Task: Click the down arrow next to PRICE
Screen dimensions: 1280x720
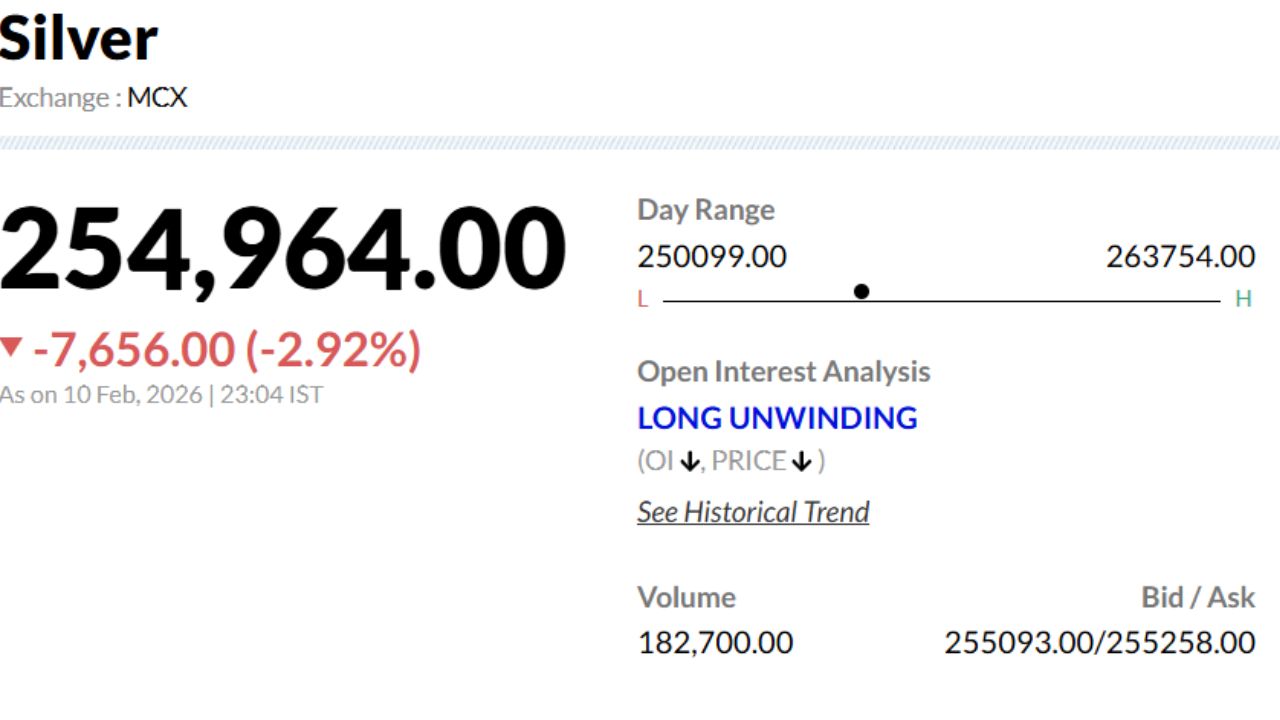Action: (802, 462)
